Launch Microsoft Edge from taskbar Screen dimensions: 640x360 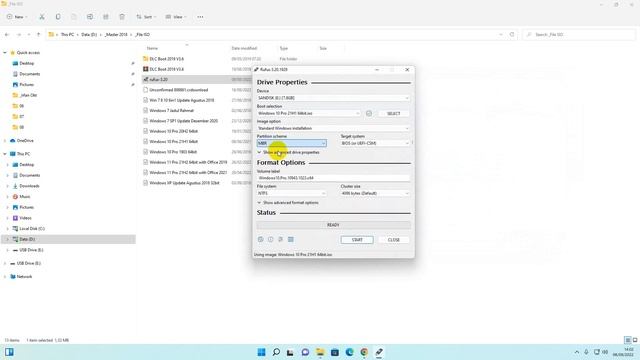tap(349, 352)
